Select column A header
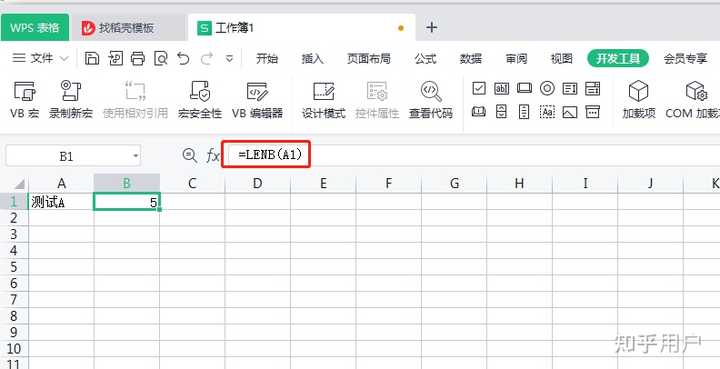The image size is (720, 369). coord(61,184)
